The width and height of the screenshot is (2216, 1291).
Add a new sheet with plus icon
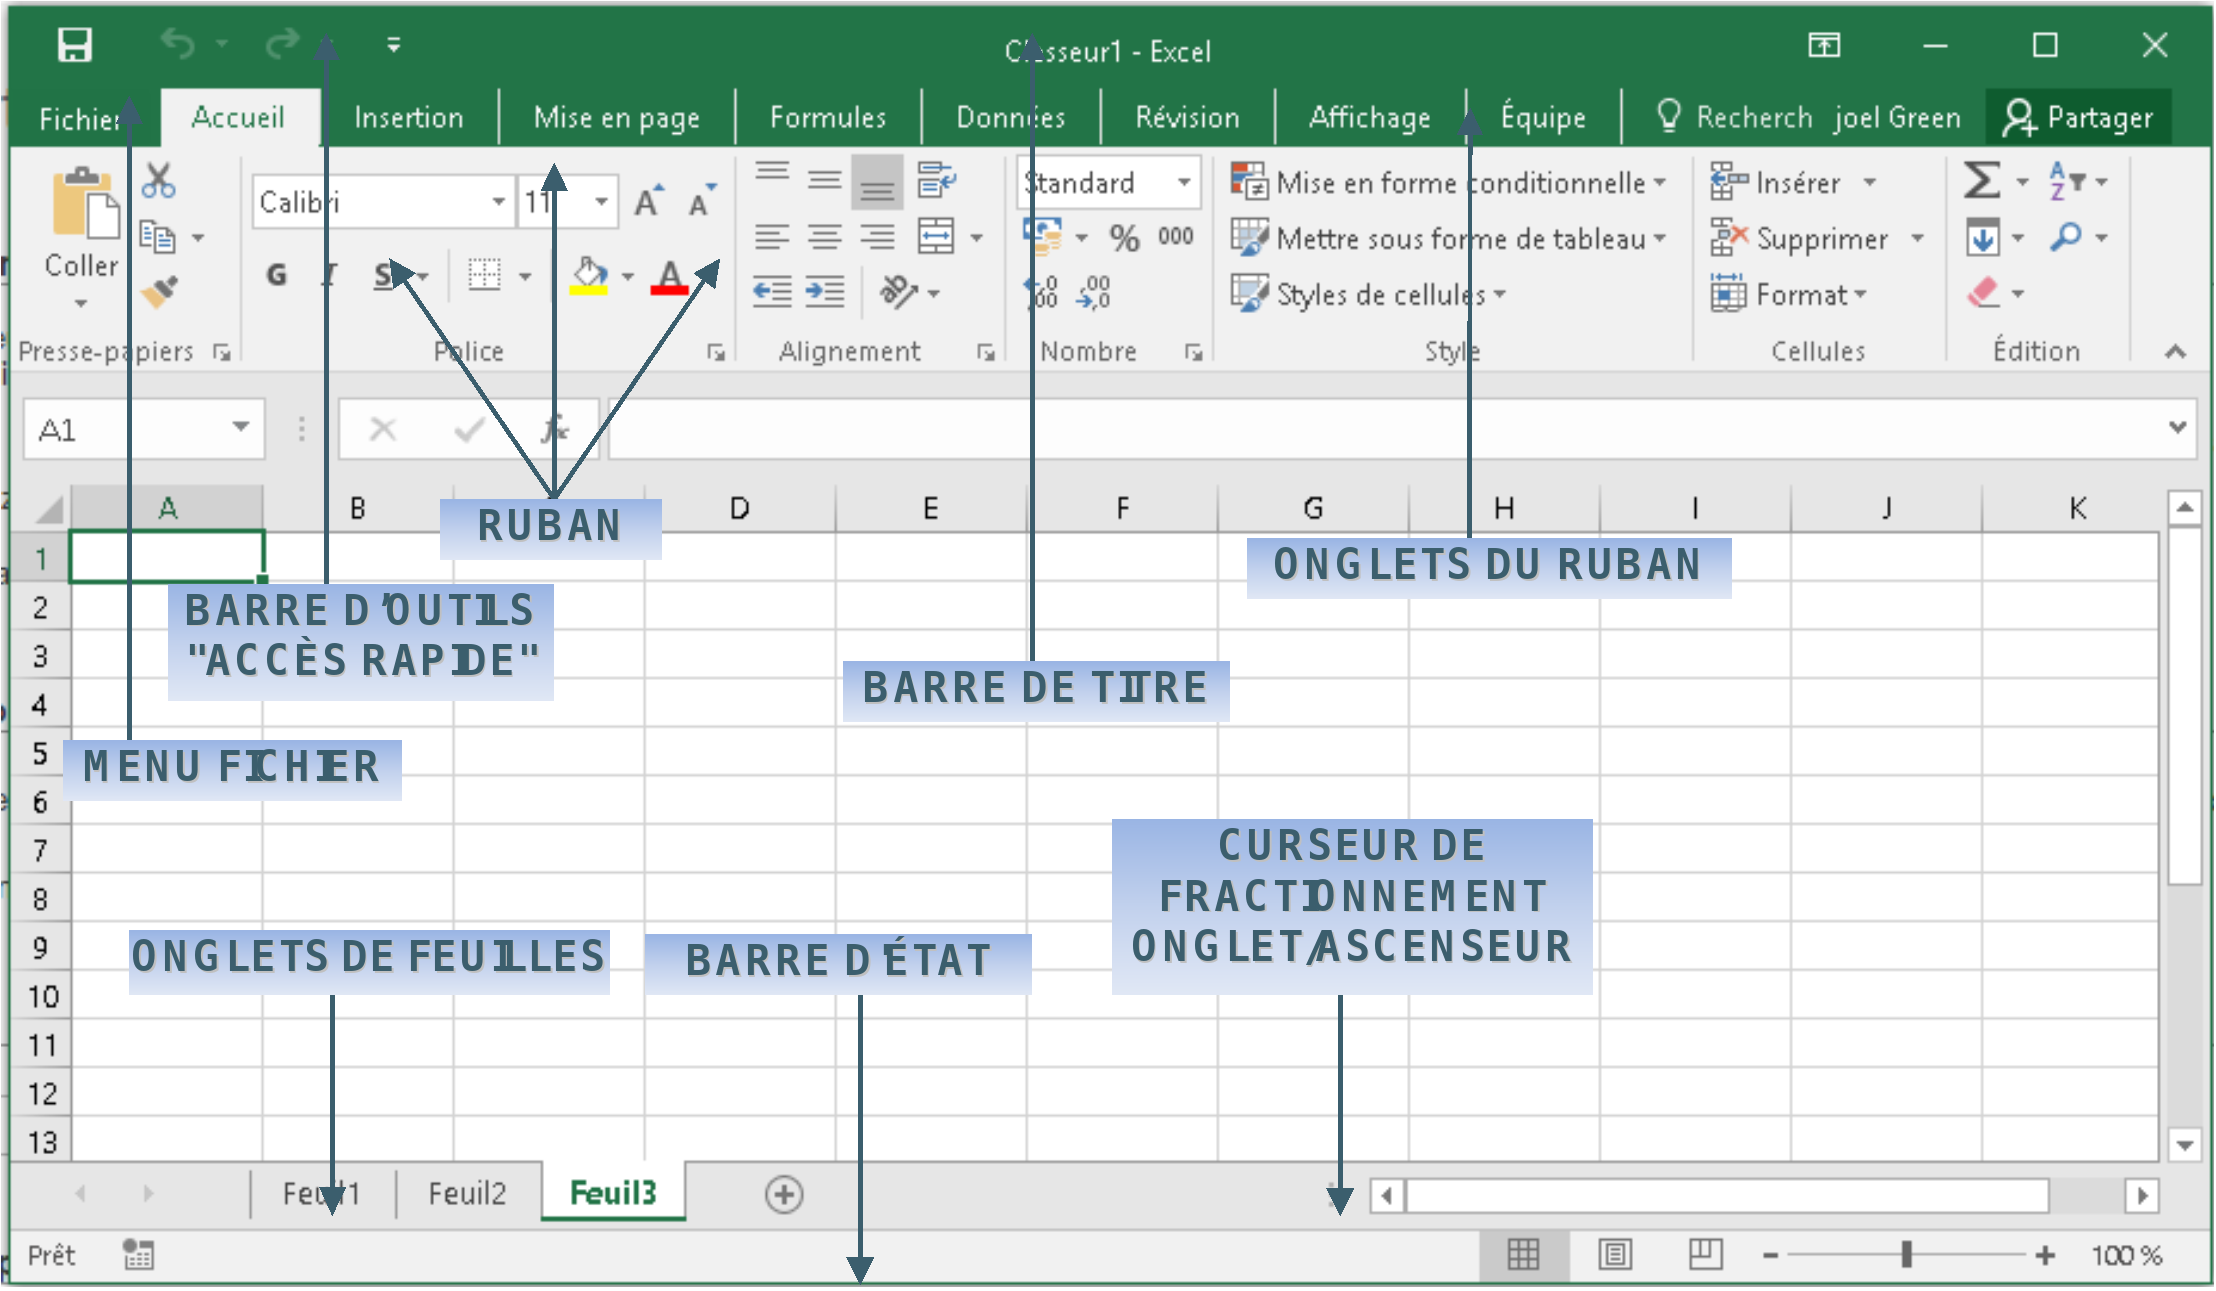[784, 1195]
